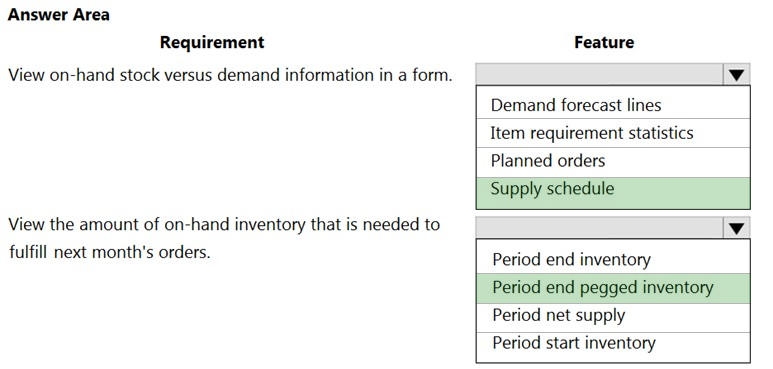Open the first Feature dropdown arrow
The image size is (773, 369).
[737, 75]
